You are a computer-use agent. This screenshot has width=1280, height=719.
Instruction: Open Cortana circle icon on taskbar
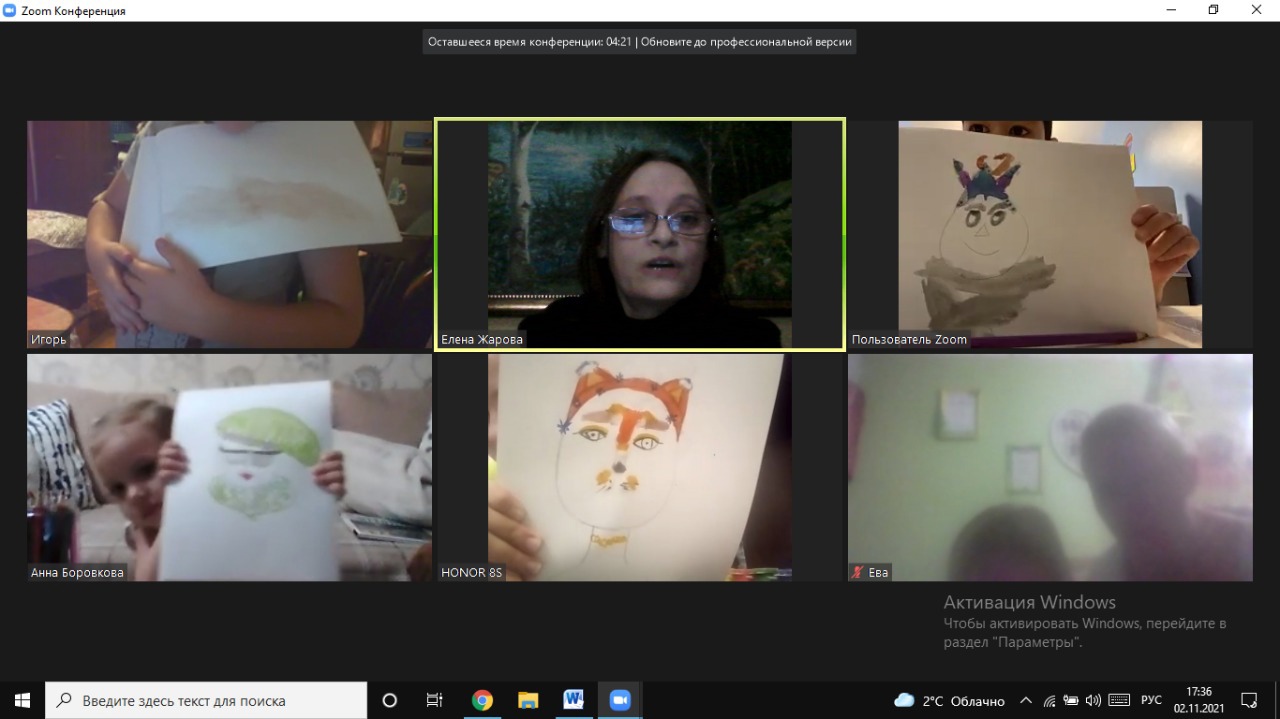[390, 700]
